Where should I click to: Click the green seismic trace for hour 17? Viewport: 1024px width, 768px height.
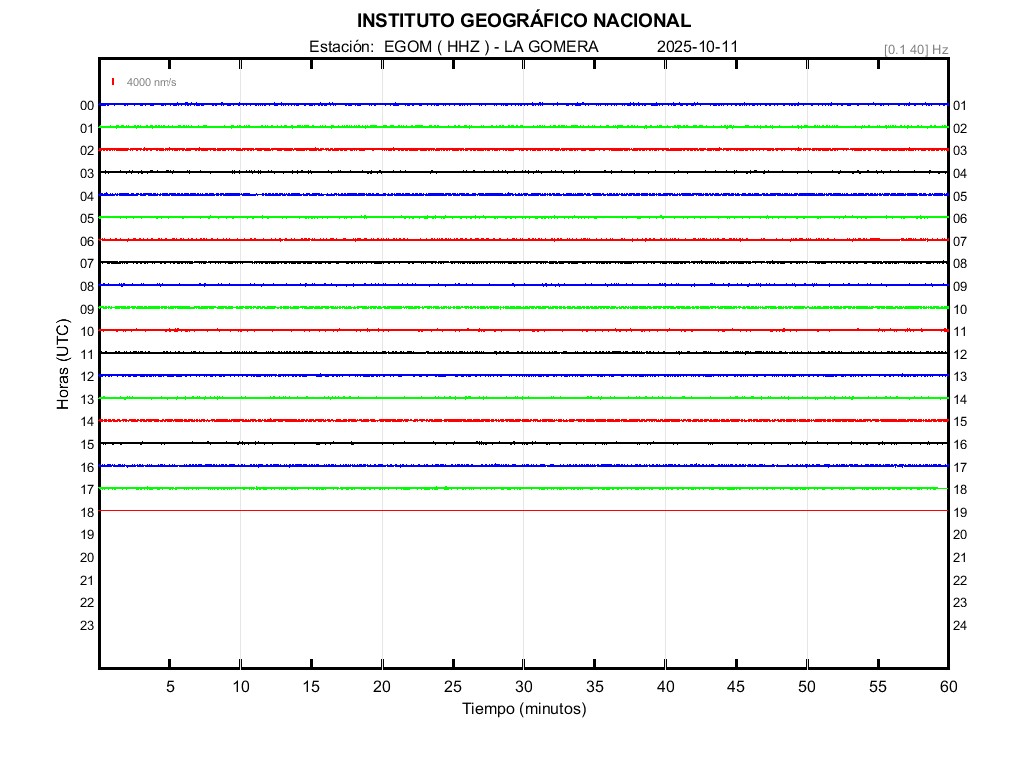(x=523, y=488)
